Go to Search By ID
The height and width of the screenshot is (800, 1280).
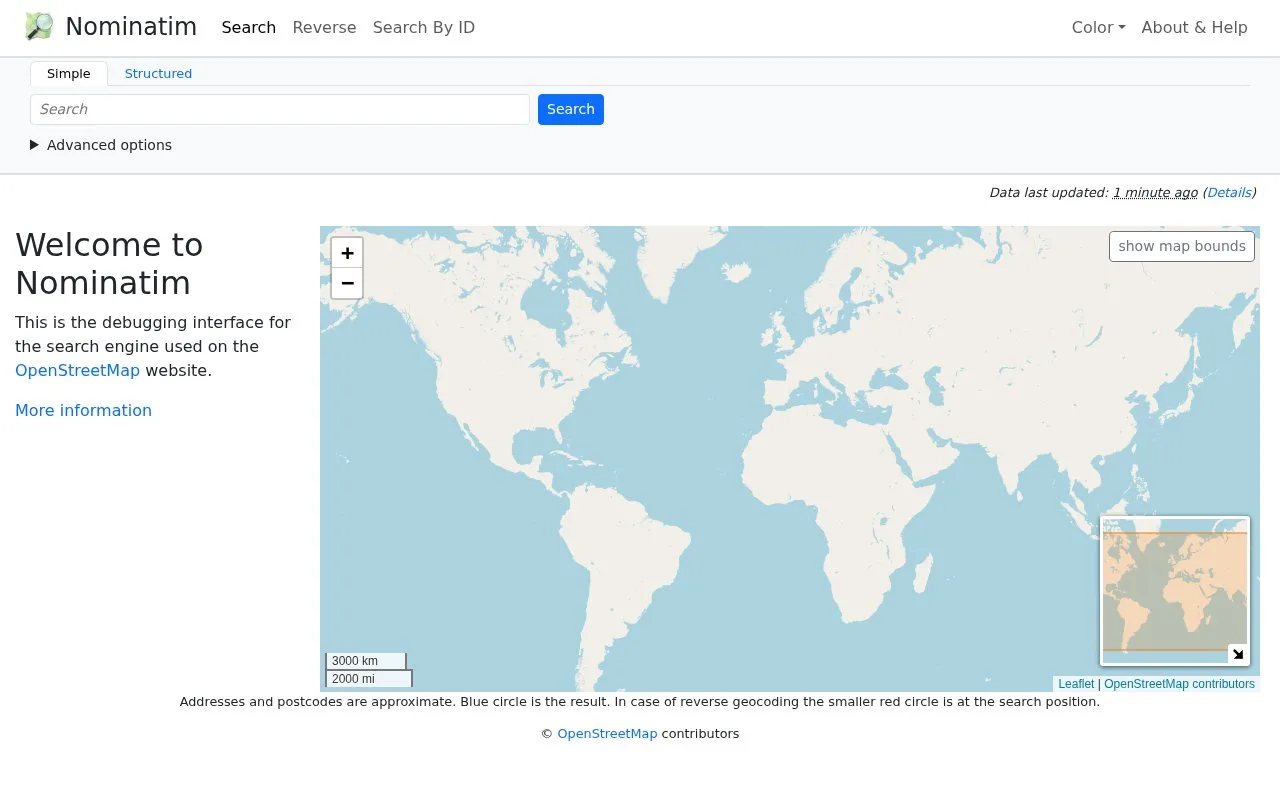pyautogui.click(x=424, y=28)
